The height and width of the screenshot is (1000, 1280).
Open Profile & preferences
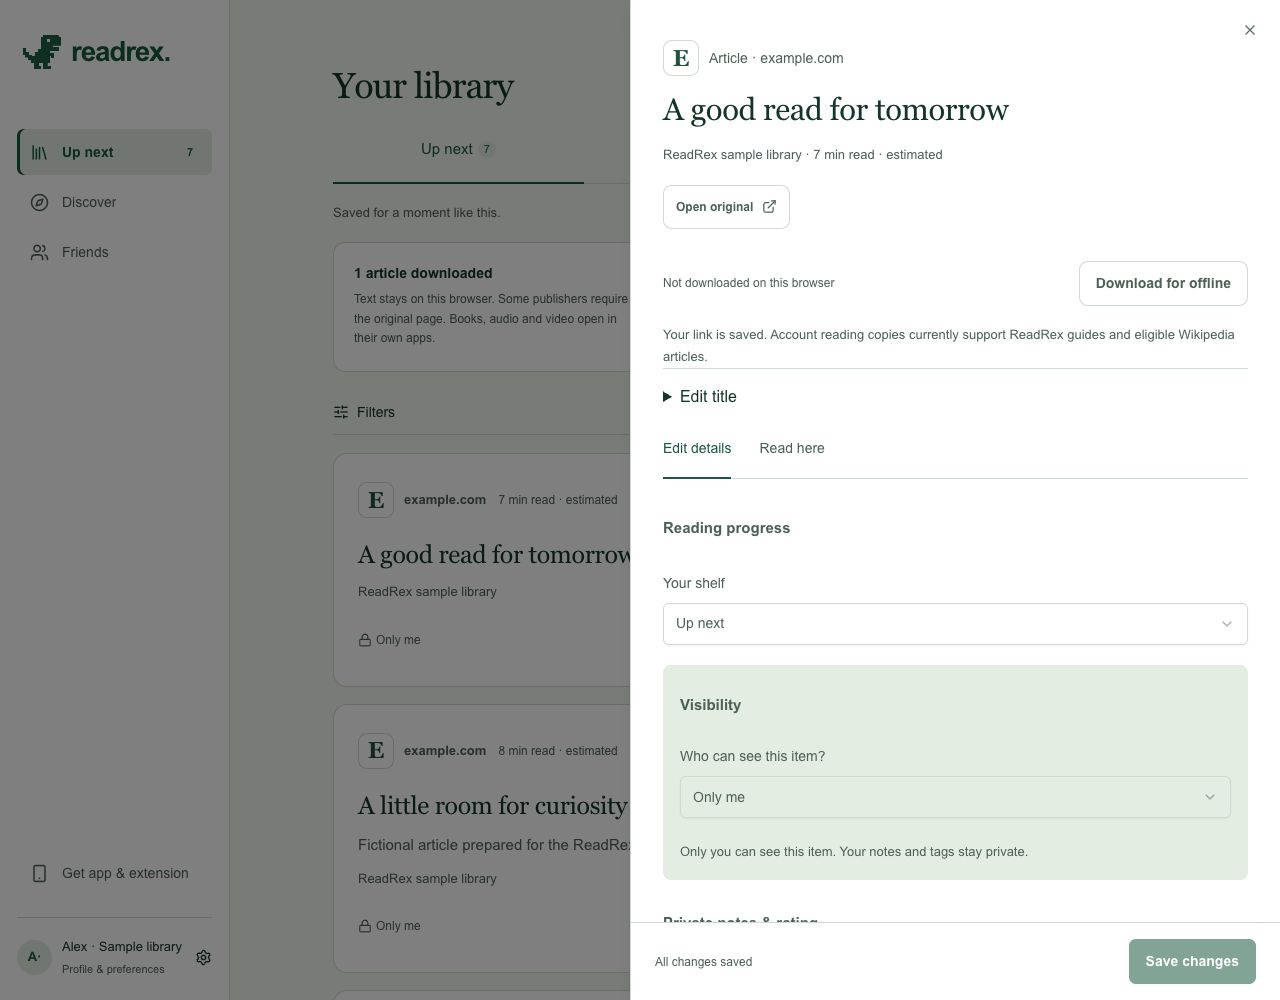pyautogui.click(x=113, y=969)
